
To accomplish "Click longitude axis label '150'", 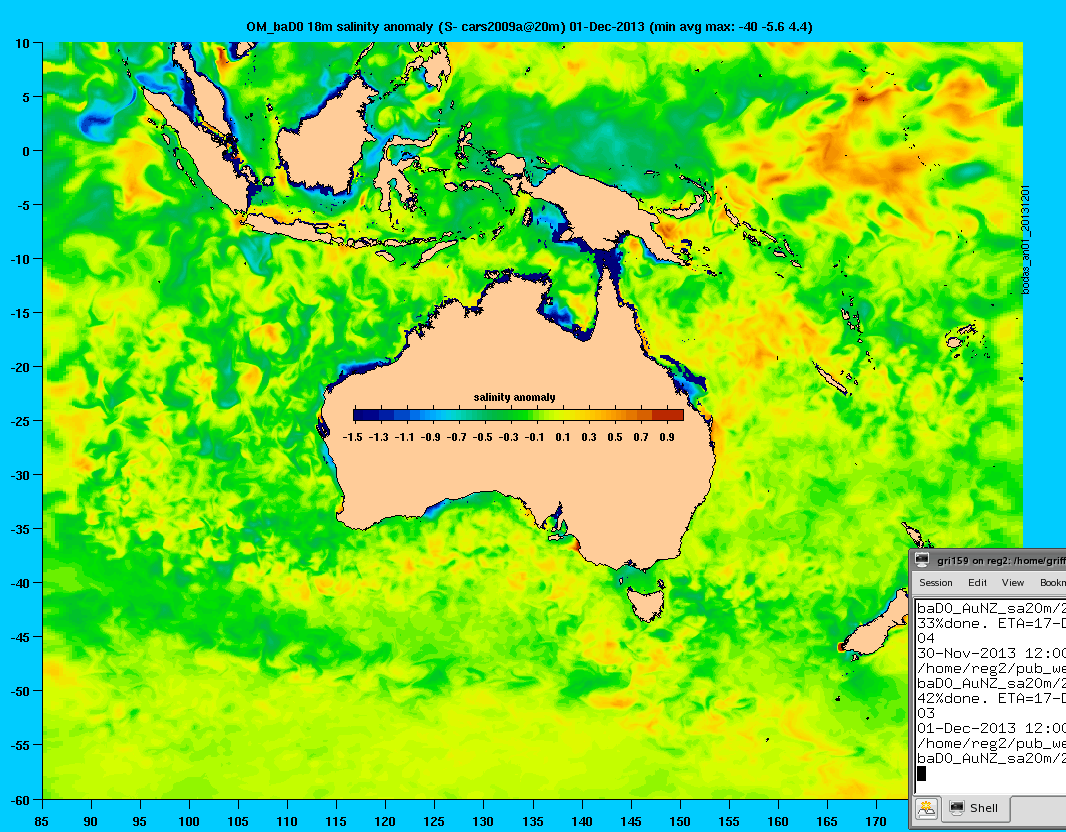I will pyautogui.click(x=680, y=821).
